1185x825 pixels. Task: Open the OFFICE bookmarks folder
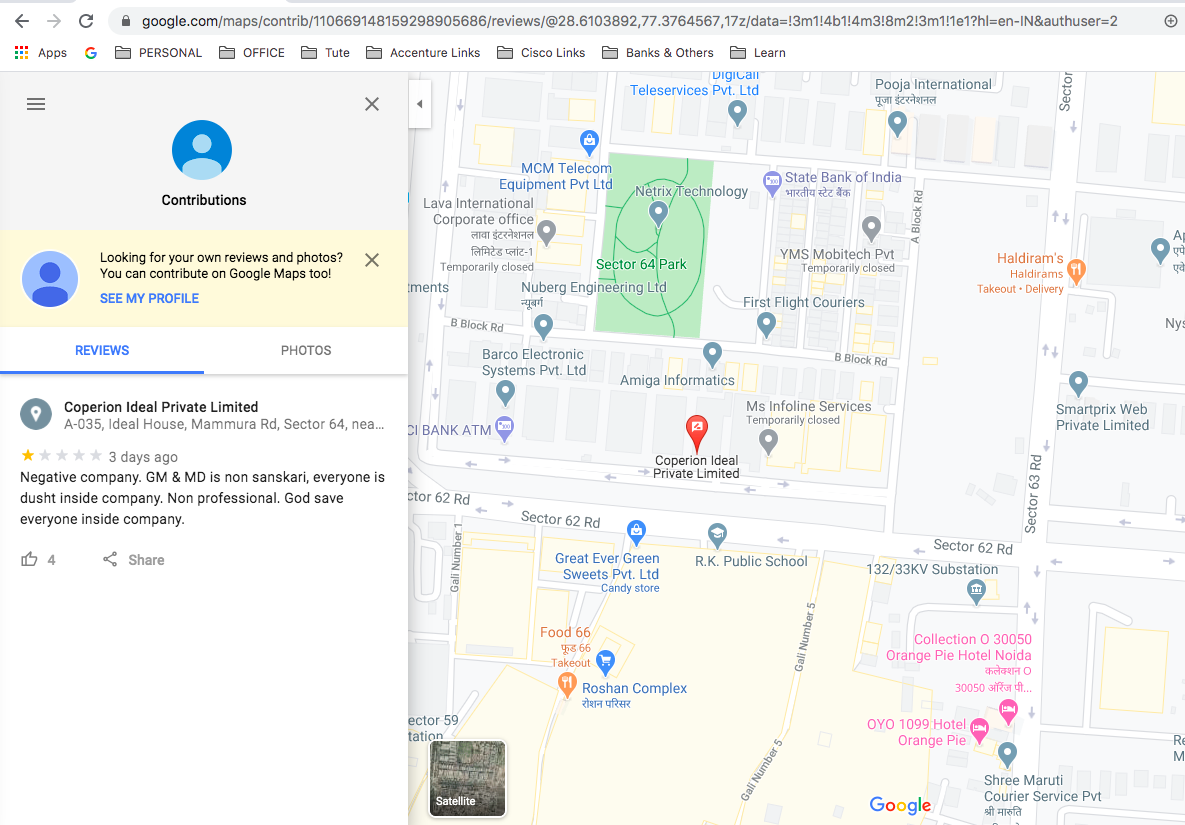(252, 53)
